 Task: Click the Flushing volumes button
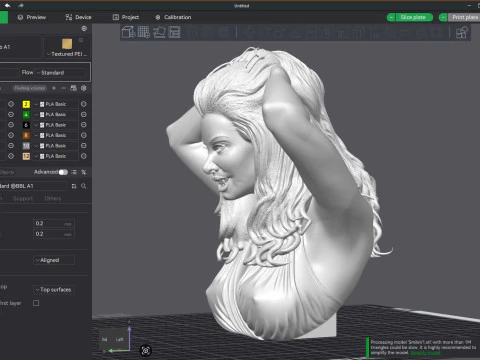click(30, 88)
